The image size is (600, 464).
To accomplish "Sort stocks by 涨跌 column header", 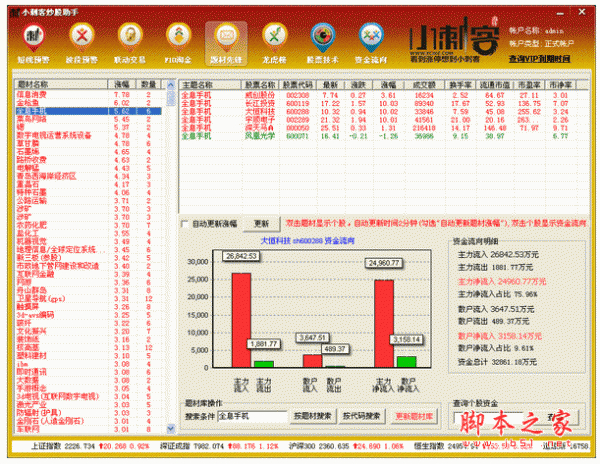I will (358, 85).
